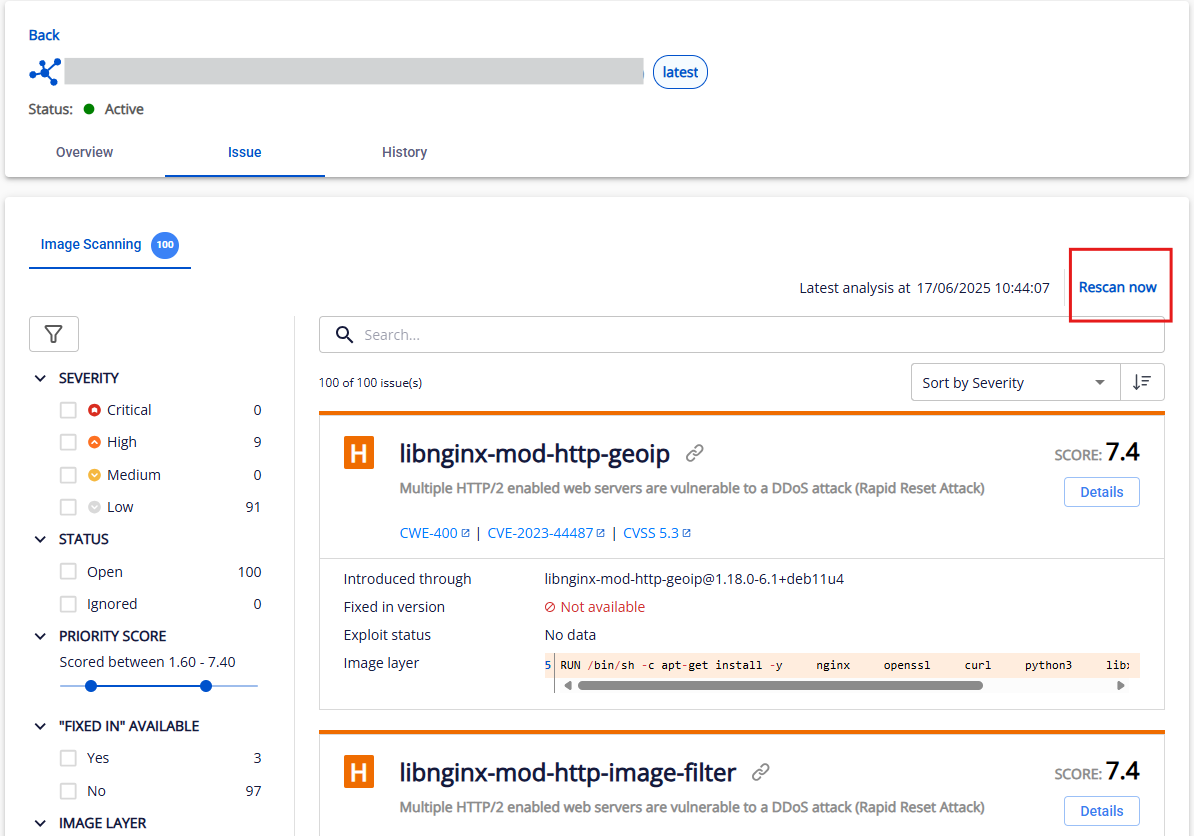The image size is (1194, 836).
Task: Click the libnginx-mod-http-image-filter issue title
Action: coord(568,773)
